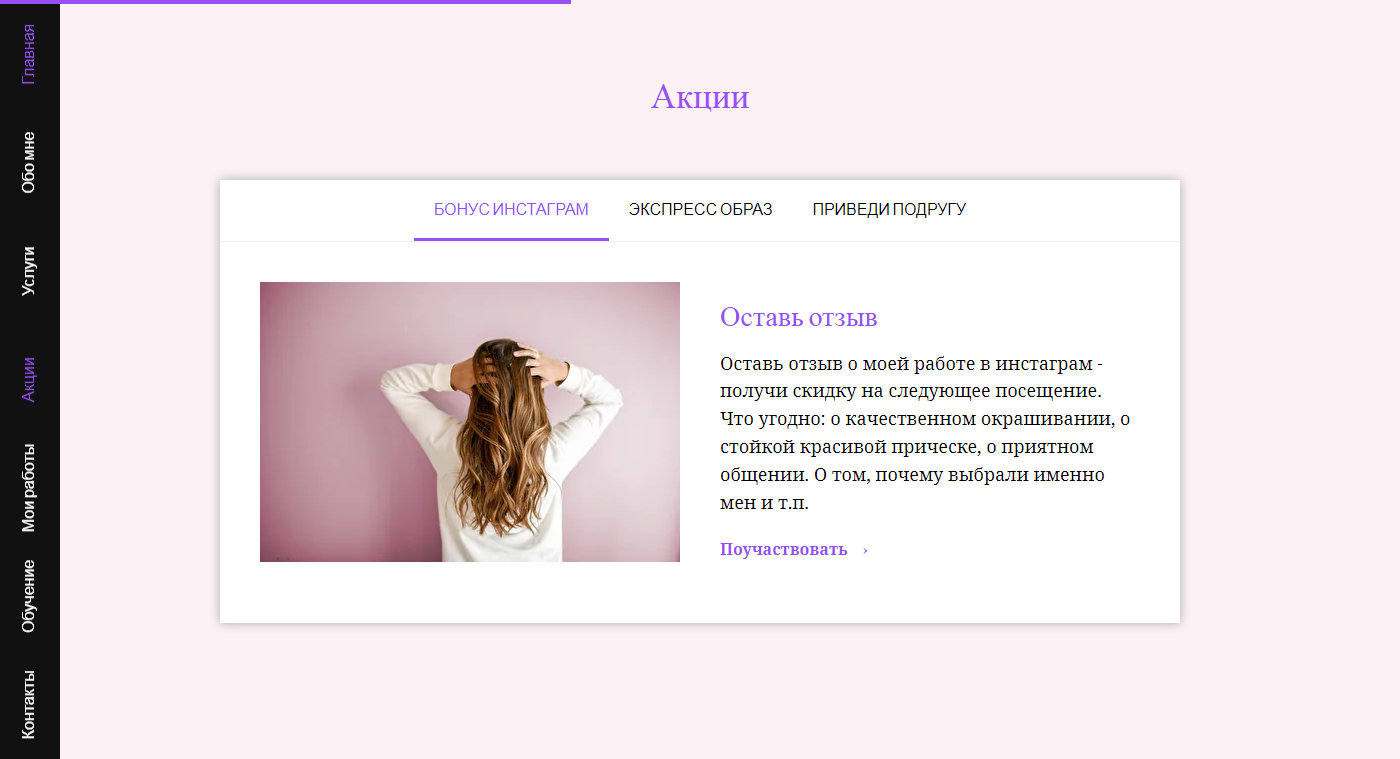
Task: Switch to the Приведи подругу tab
Action: 889,210
